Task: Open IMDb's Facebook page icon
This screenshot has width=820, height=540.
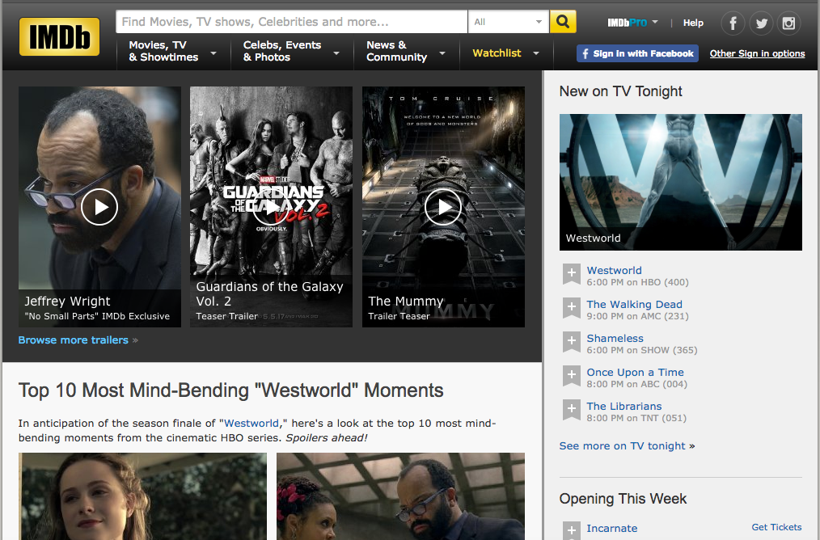Action: click(733, 23)
